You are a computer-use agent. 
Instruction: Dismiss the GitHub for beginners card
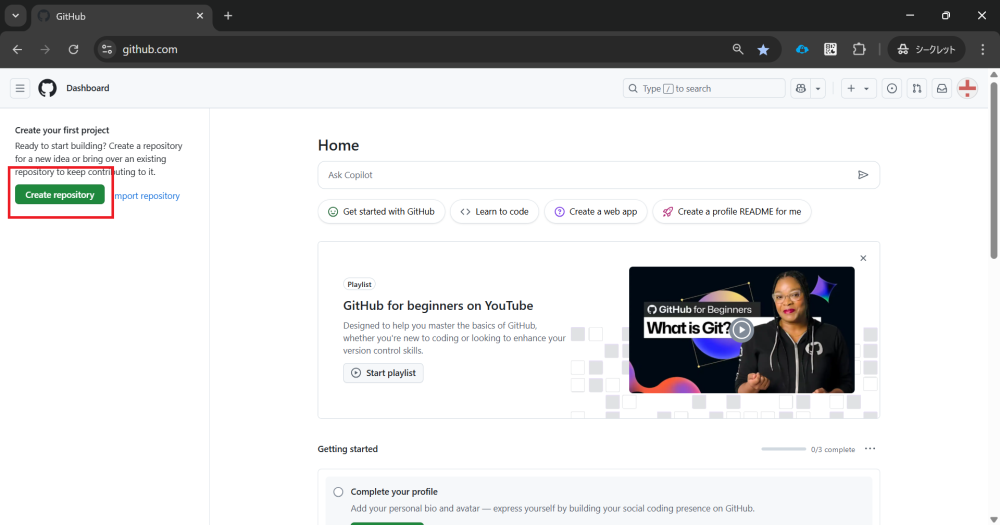coord(863,258)
